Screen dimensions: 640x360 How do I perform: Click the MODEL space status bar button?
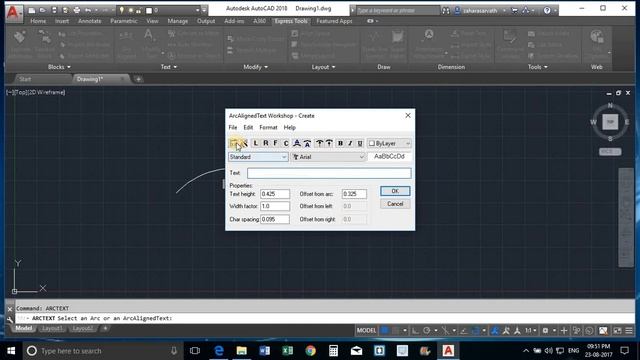[366, 330]
